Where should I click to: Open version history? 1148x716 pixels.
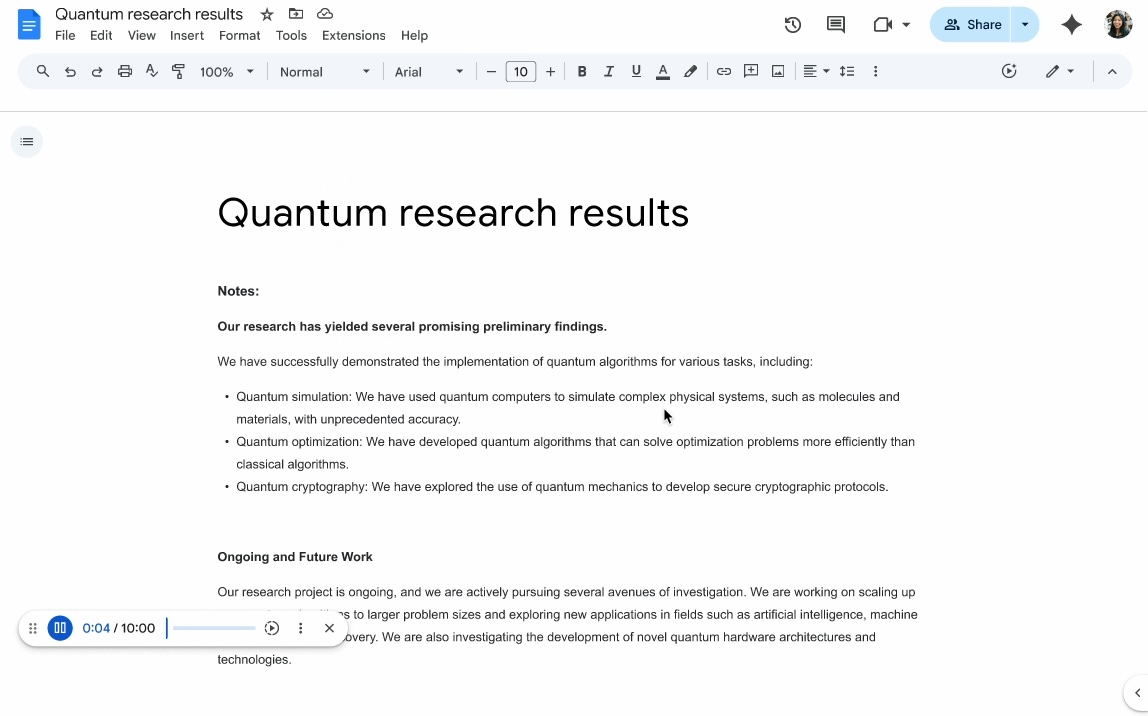792,24
